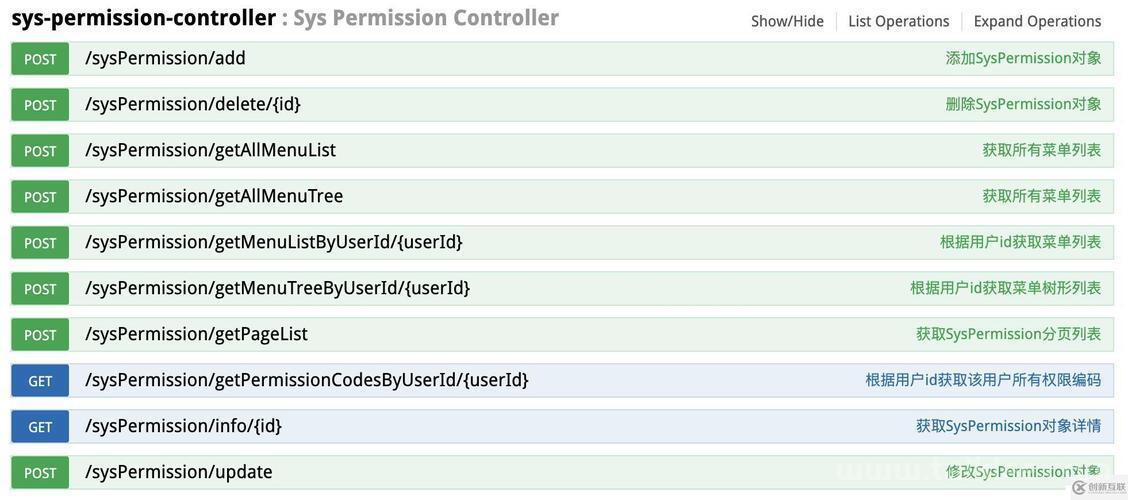The image size is (1128, 500).
Task: Click 根据用户id获取该用户所有权限编码 description
Action: (983, 380)
